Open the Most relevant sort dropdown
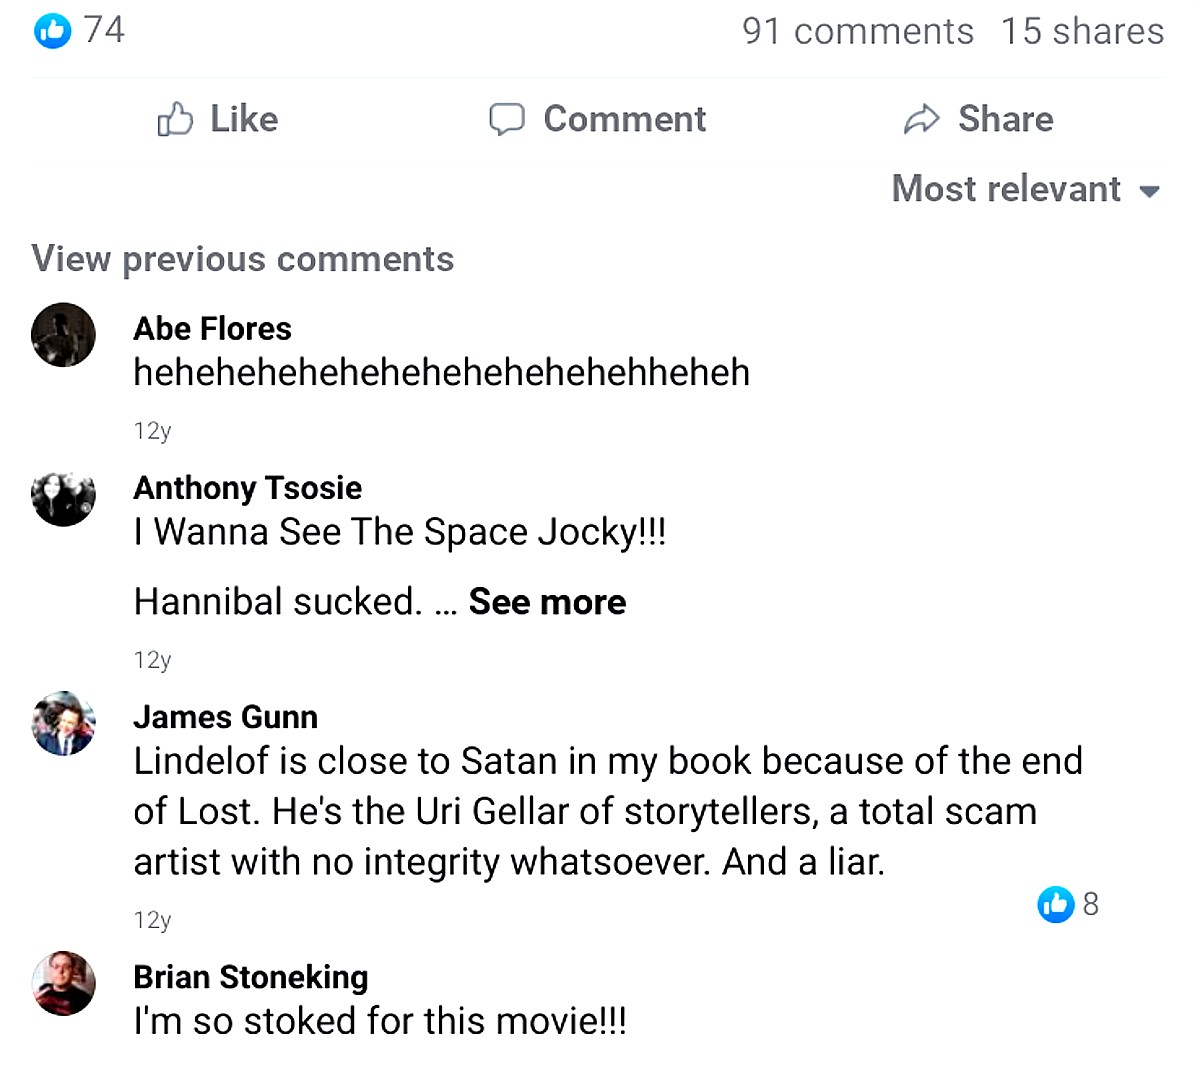This screenshot has width=1200, height=1068. tap(1006, 189)
